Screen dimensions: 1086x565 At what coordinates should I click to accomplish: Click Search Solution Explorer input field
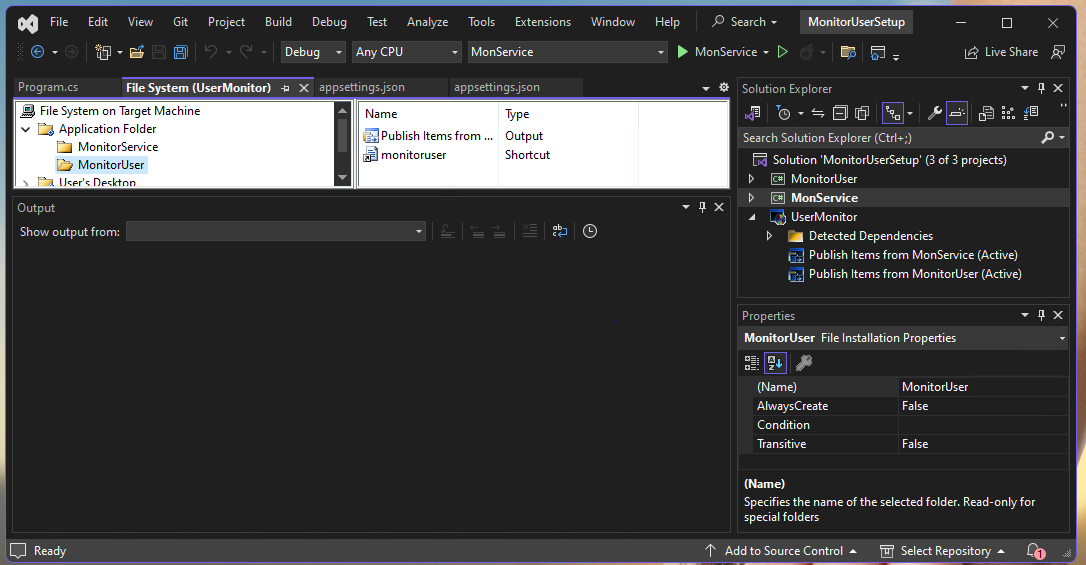click(889, 138)
